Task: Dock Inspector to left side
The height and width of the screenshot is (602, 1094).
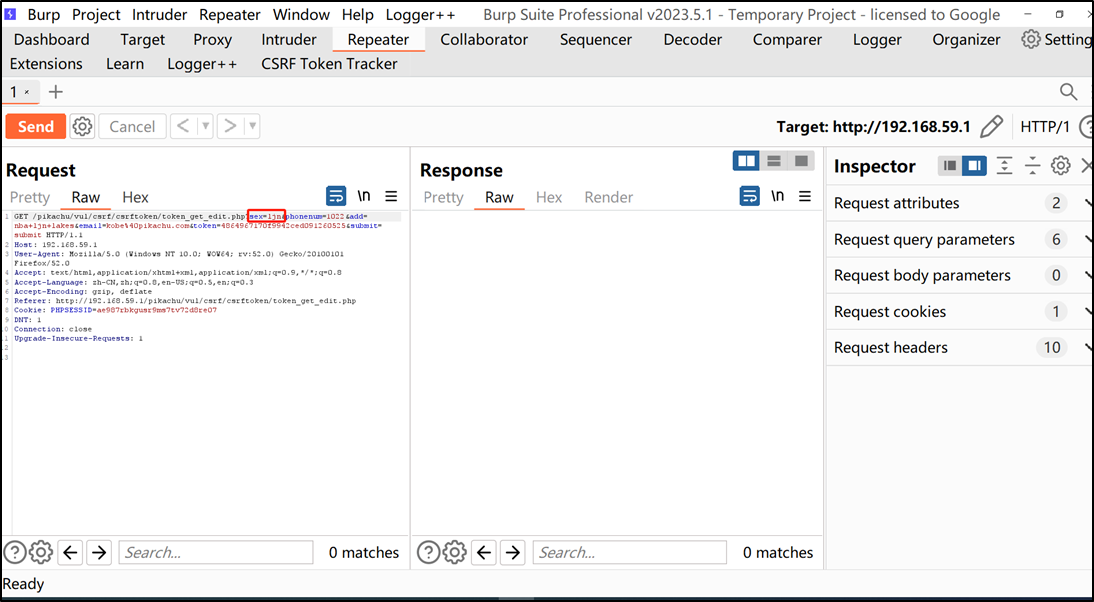Action: click(x=949, y=165)
